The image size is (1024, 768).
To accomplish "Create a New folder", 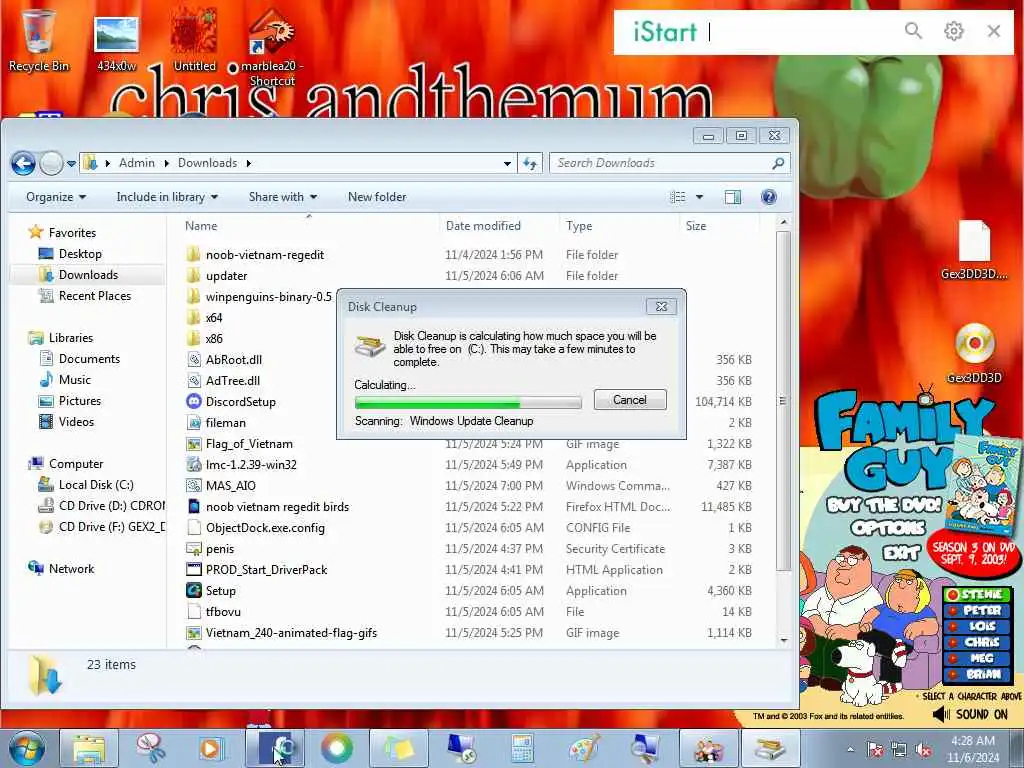I will (377, 197).
